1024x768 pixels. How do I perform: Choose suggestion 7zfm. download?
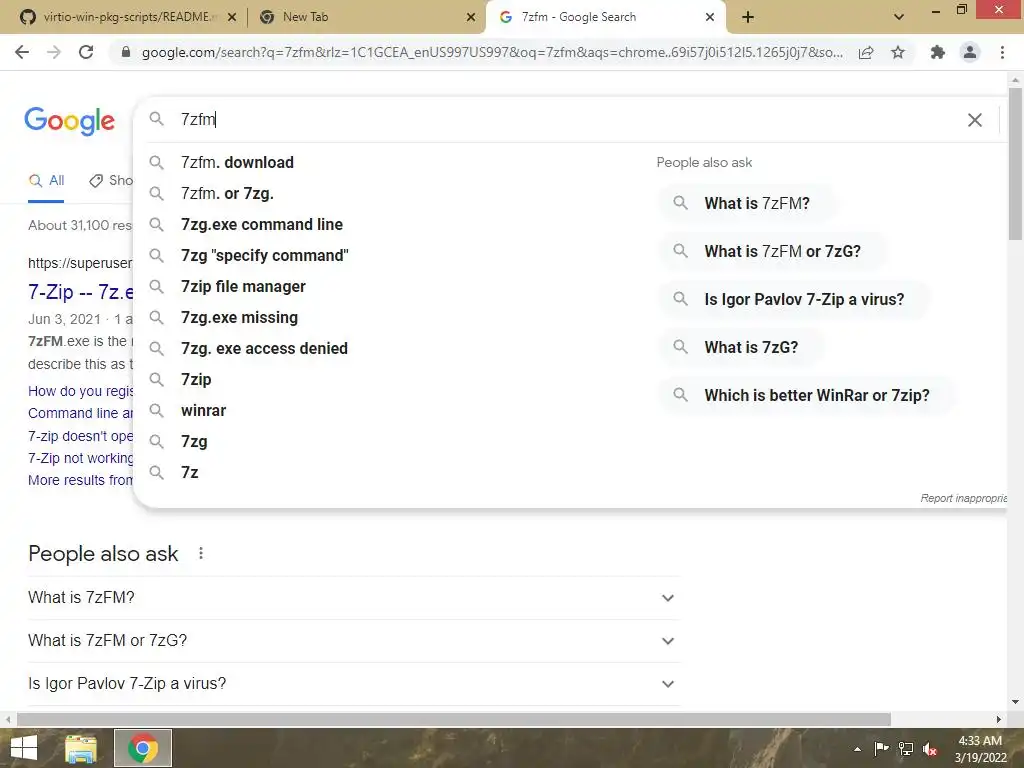pos(392,163)
